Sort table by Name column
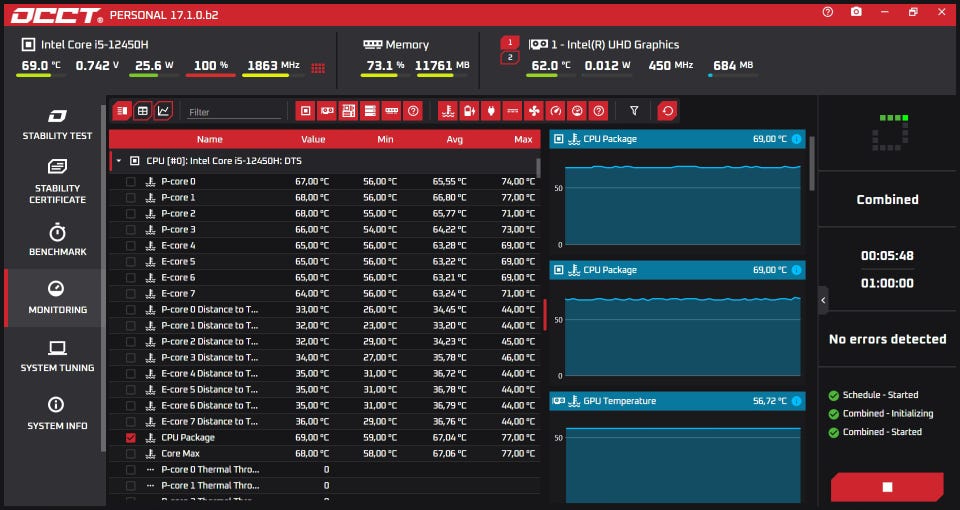Image resolution: width=960 pixels, height=510 pixels. pyautogui.click(x=209, y=140)
